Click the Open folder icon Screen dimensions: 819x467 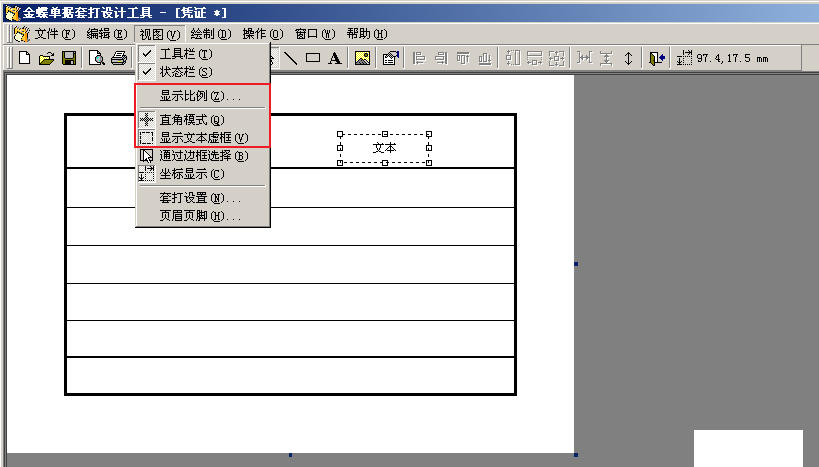pos(46,58)
